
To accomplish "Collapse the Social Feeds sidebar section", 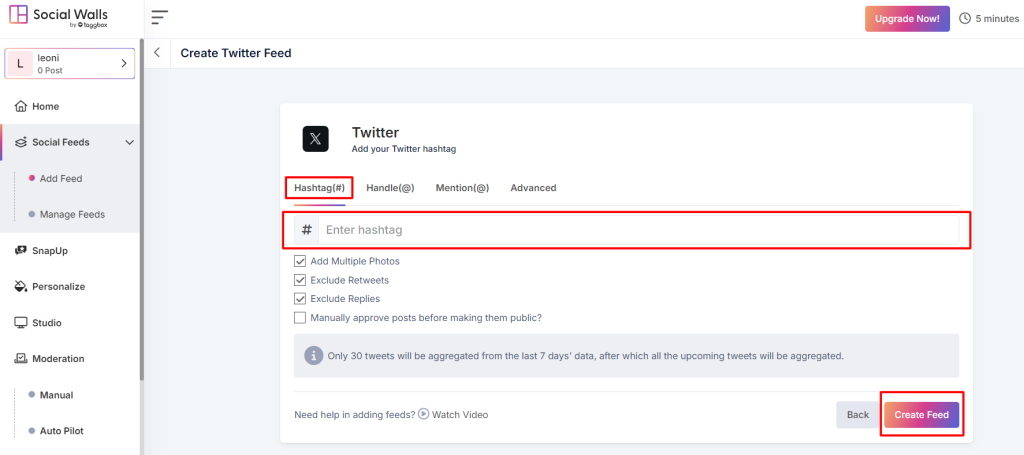I will pyautogui.click(x=129, y=142).
